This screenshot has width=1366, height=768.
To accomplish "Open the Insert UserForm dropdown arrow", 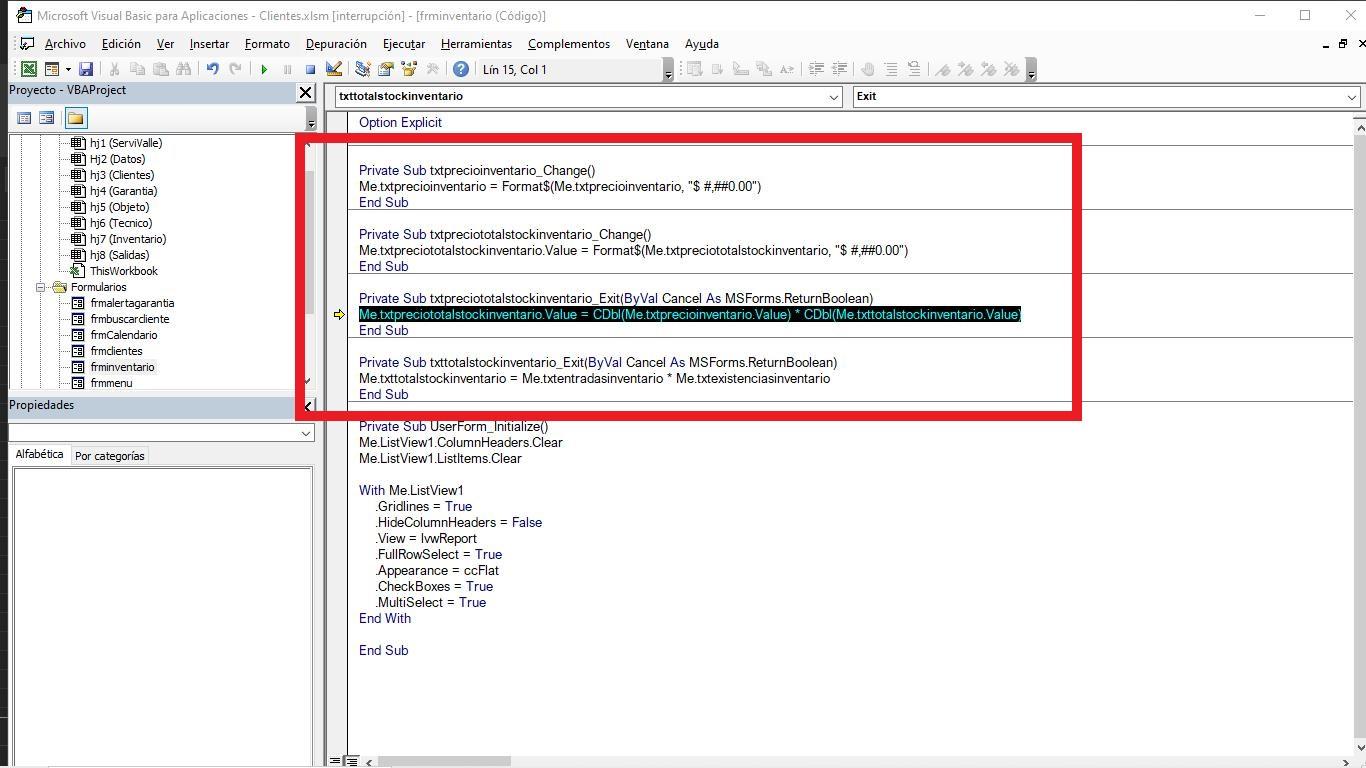I will [68, 69].
